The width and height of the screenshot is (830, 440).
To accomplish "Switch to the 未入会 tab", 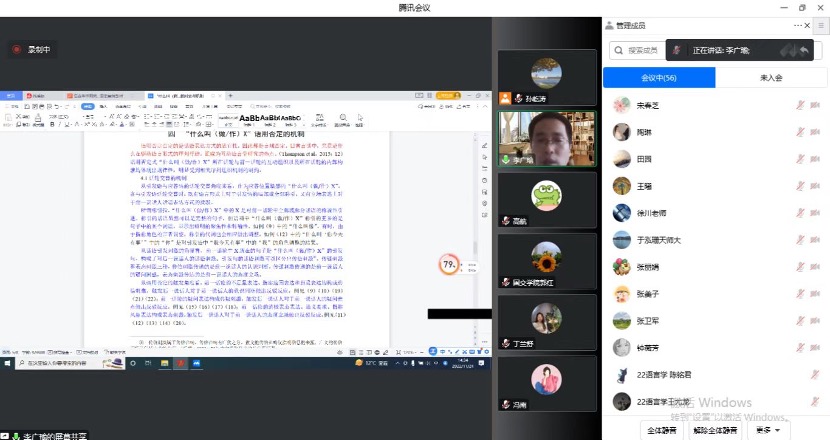I will pyautogui.click(x=770, y=77).
